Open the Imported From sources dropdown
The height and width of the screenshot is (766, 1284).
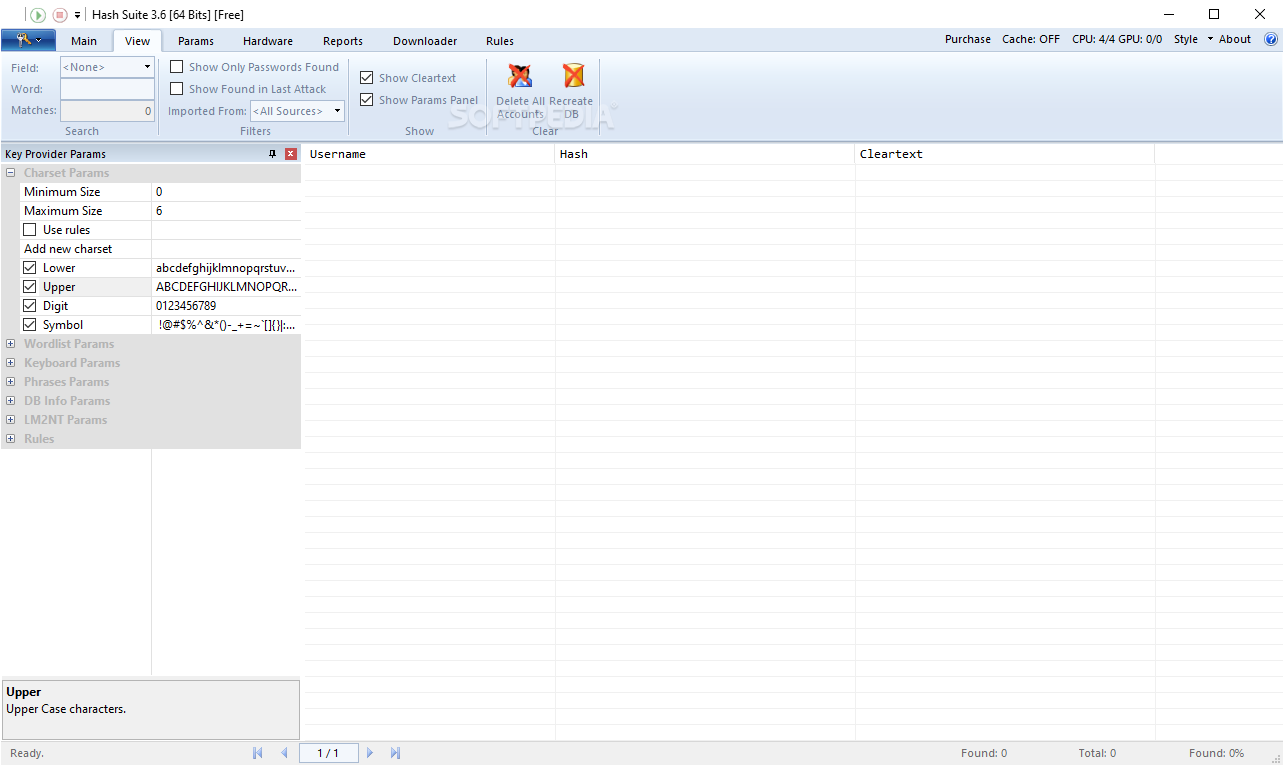pyautogui.click(x=337, y=111)
